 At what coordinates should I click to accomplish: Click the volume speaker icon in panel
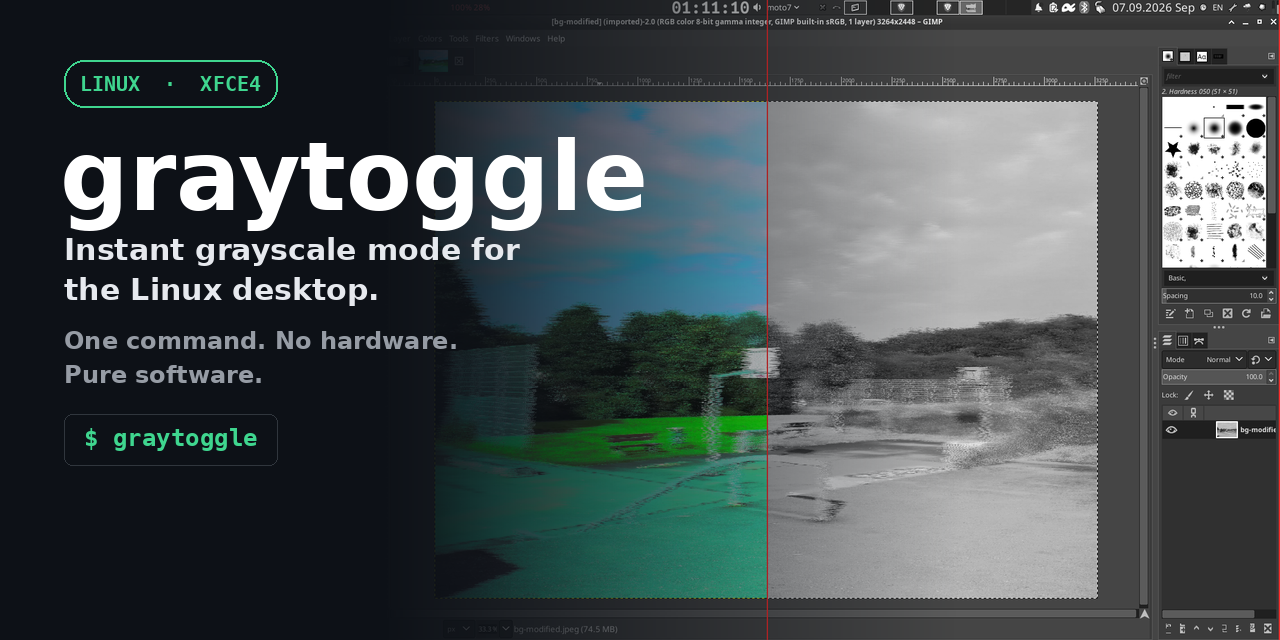[x=757, y=7]
